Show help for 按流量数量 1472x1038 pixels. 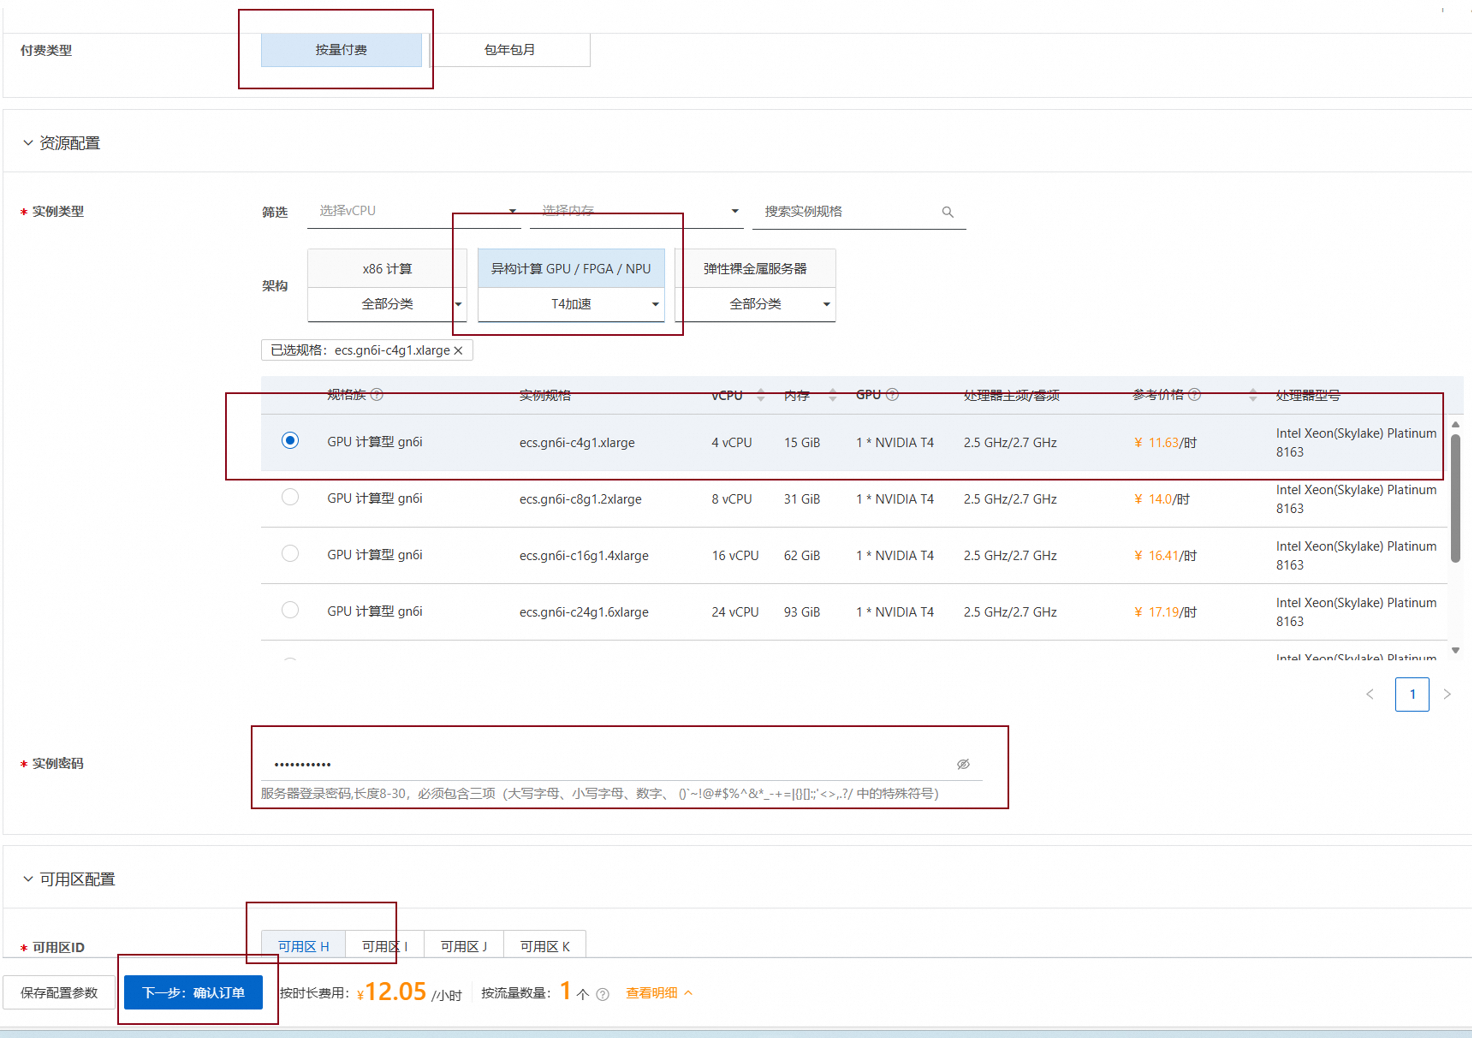(603, 995)
